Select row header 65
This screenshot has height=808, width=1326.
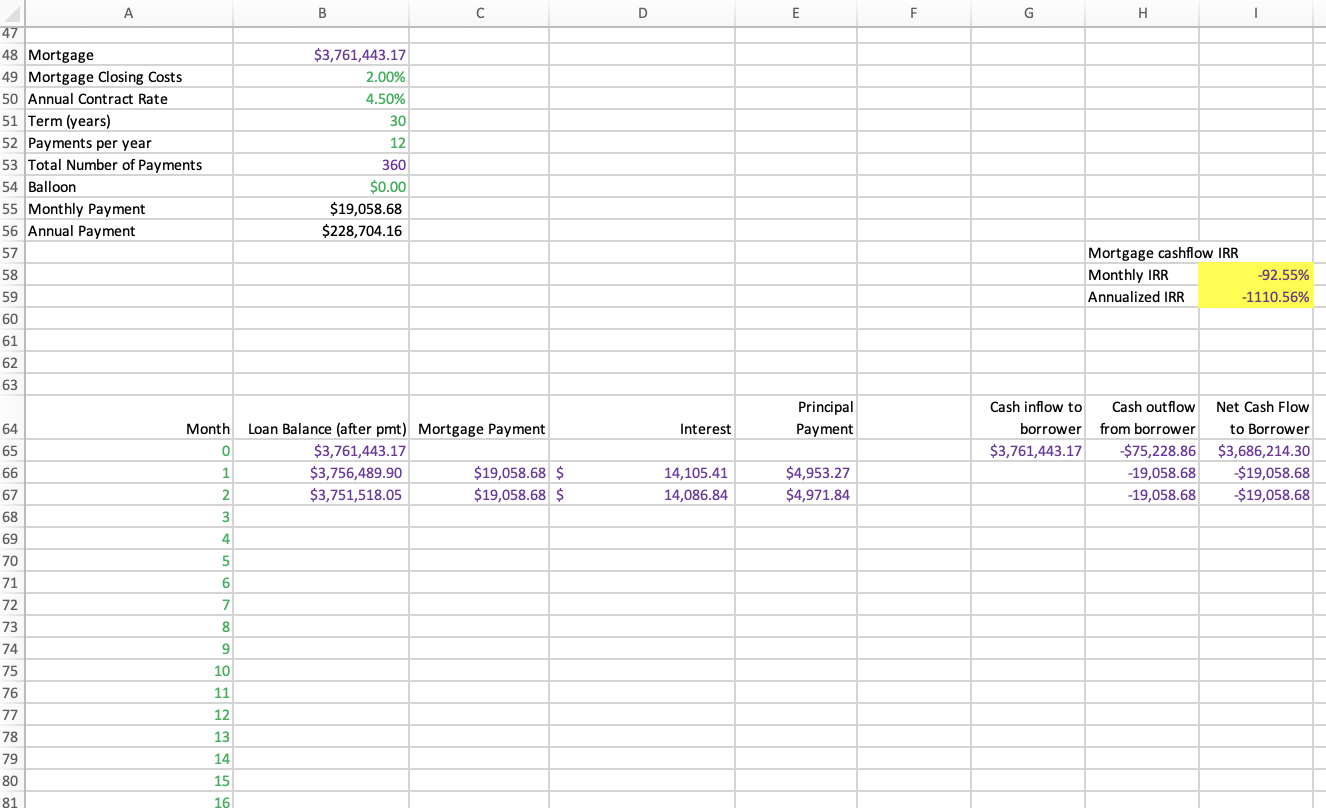(11, 450)
